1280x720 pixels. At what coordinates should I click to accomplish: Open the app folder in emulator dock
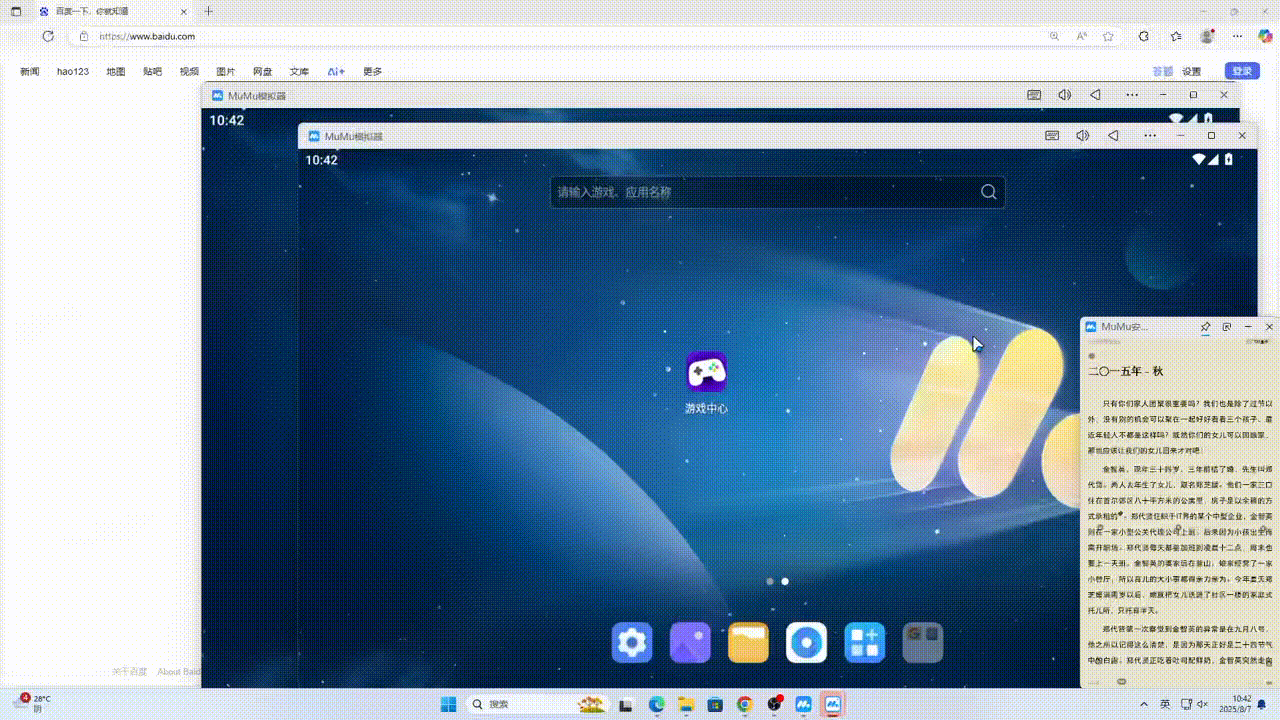pos(923,643)
